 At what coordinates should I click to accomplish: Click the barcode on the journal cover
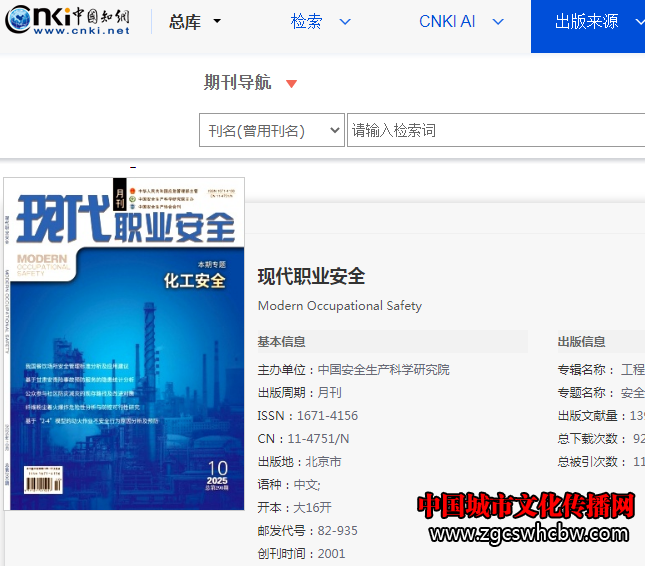point(45,484)
